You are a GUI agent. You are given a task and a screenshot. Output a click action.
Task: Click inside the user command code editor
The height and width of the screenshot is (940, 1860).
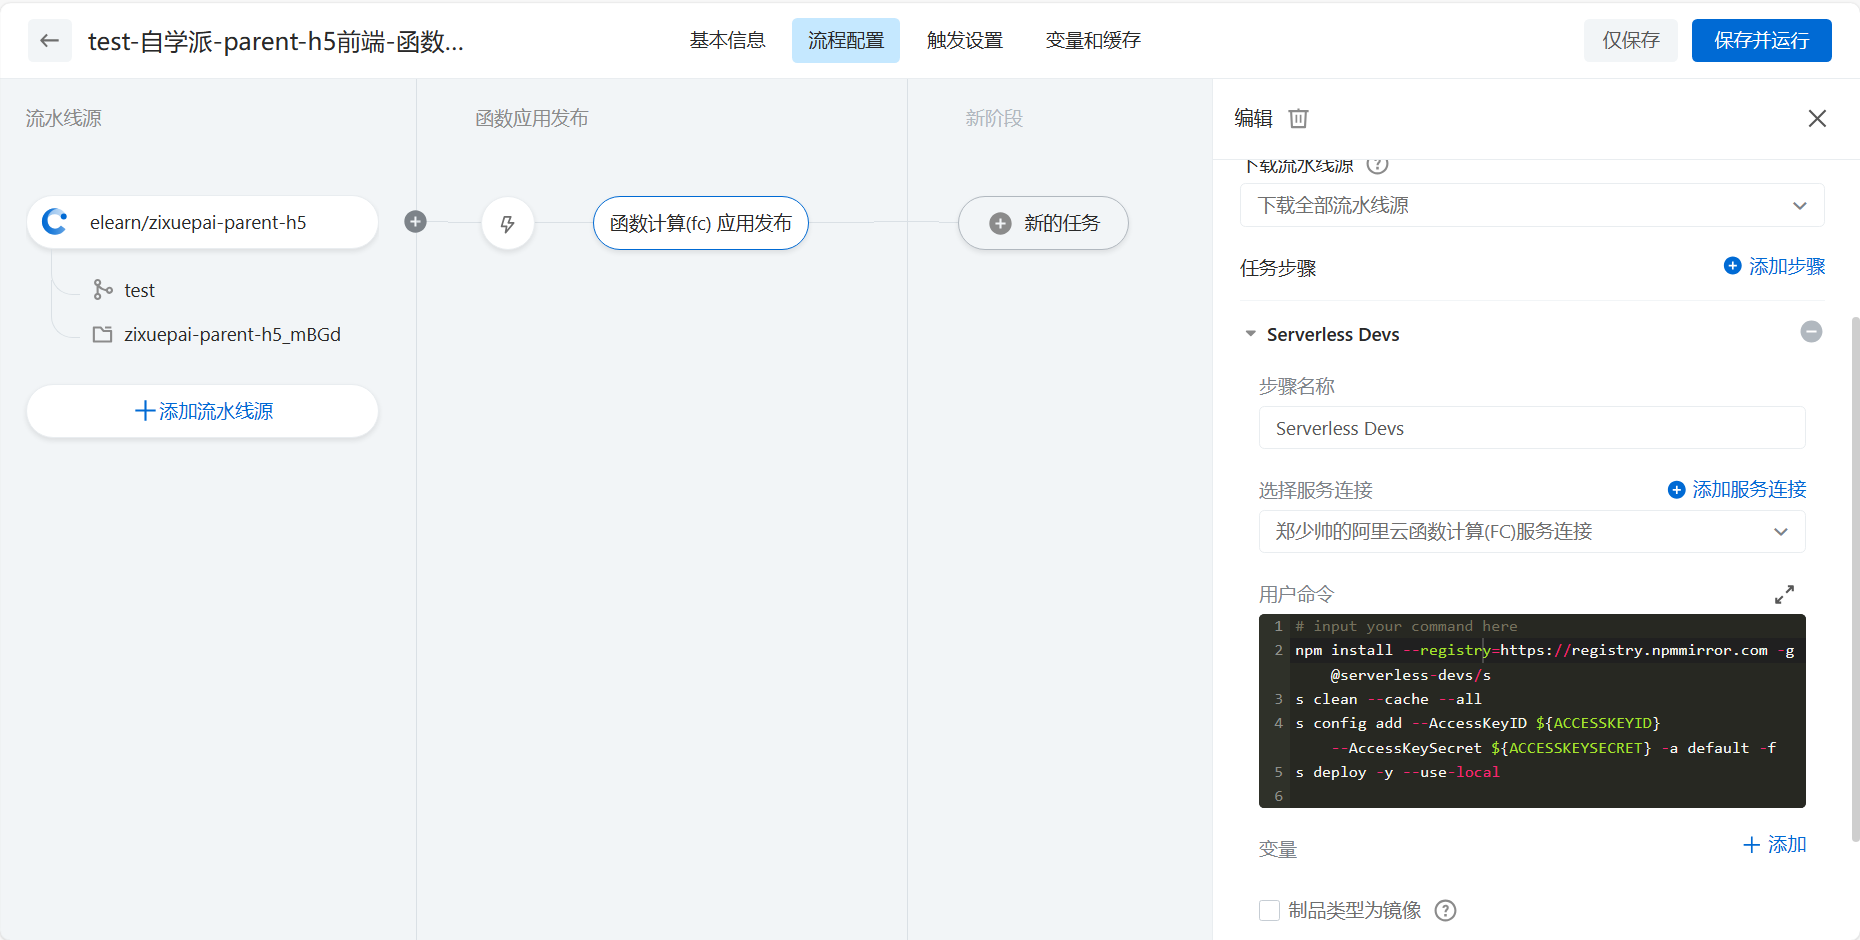pyautogui.click(x=1532, y=711)
